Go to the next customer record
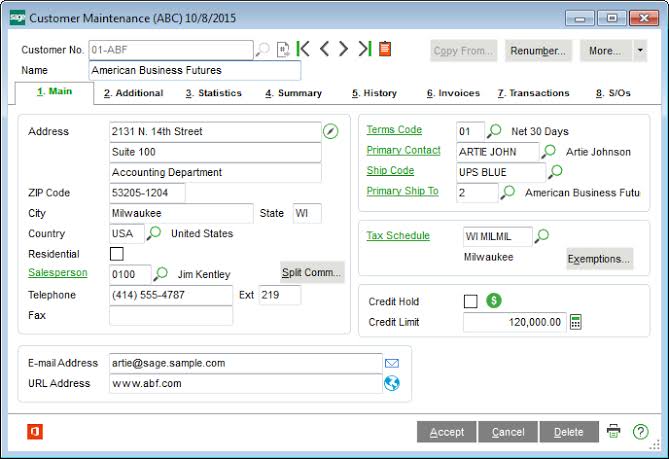The image size is (669, 459). [x=343, y=49]
